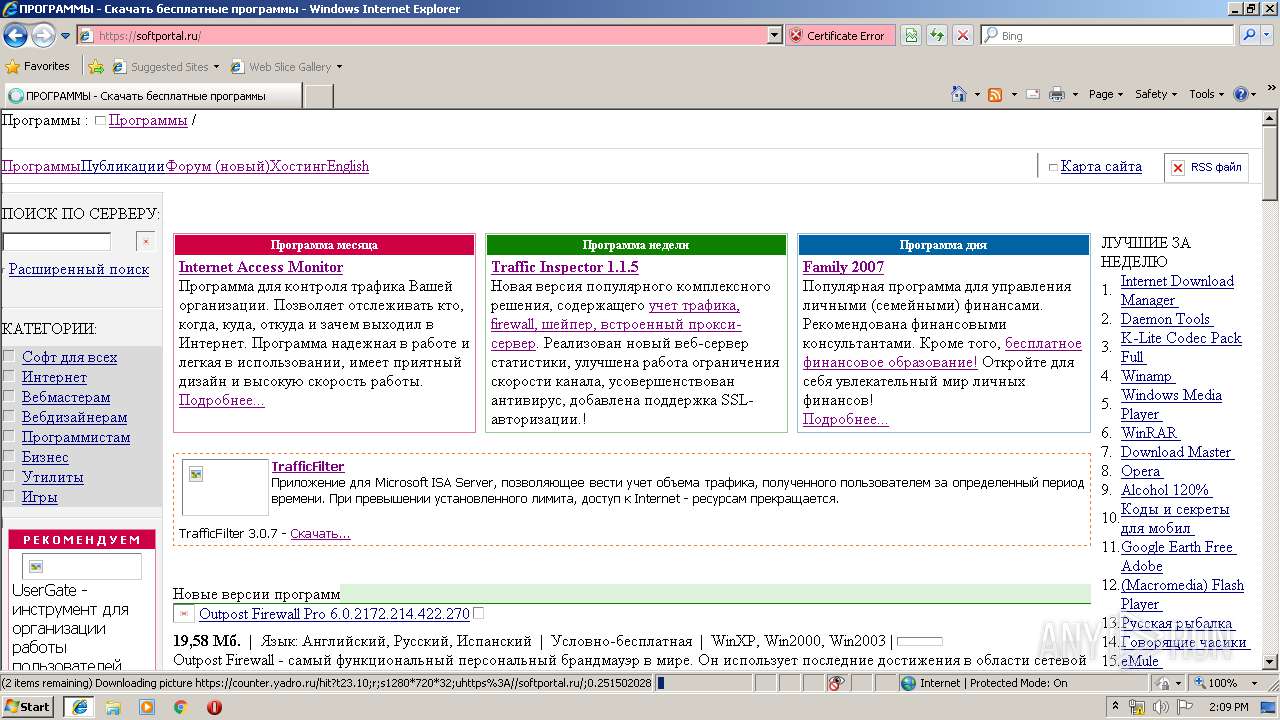
Task: Click into the Bing search box
Action: (1107, 35)
